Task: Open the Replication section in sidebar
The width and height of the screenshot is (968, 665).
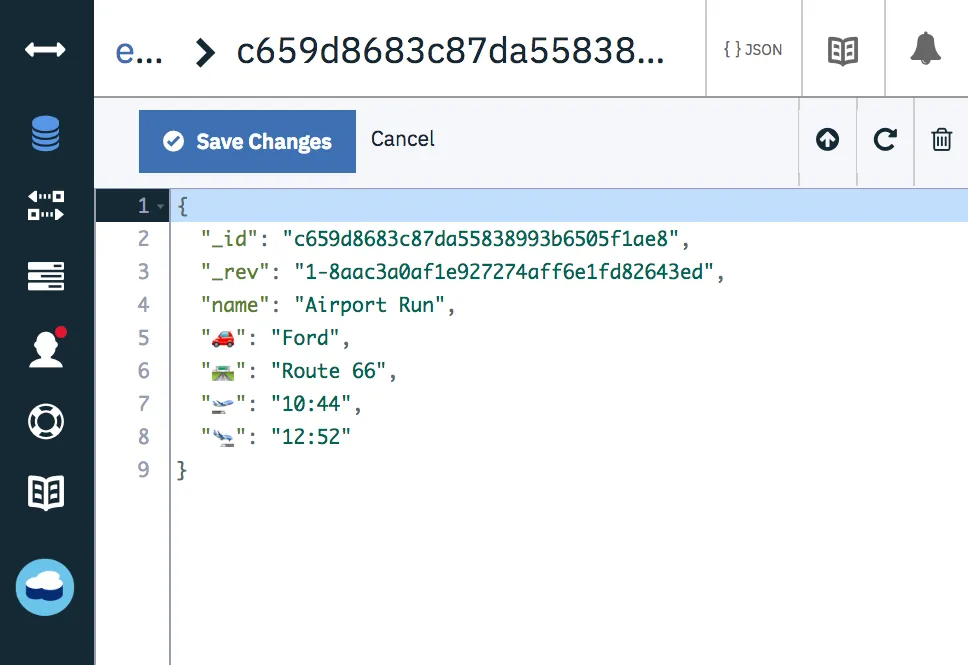Action: (x=46, y=206)
